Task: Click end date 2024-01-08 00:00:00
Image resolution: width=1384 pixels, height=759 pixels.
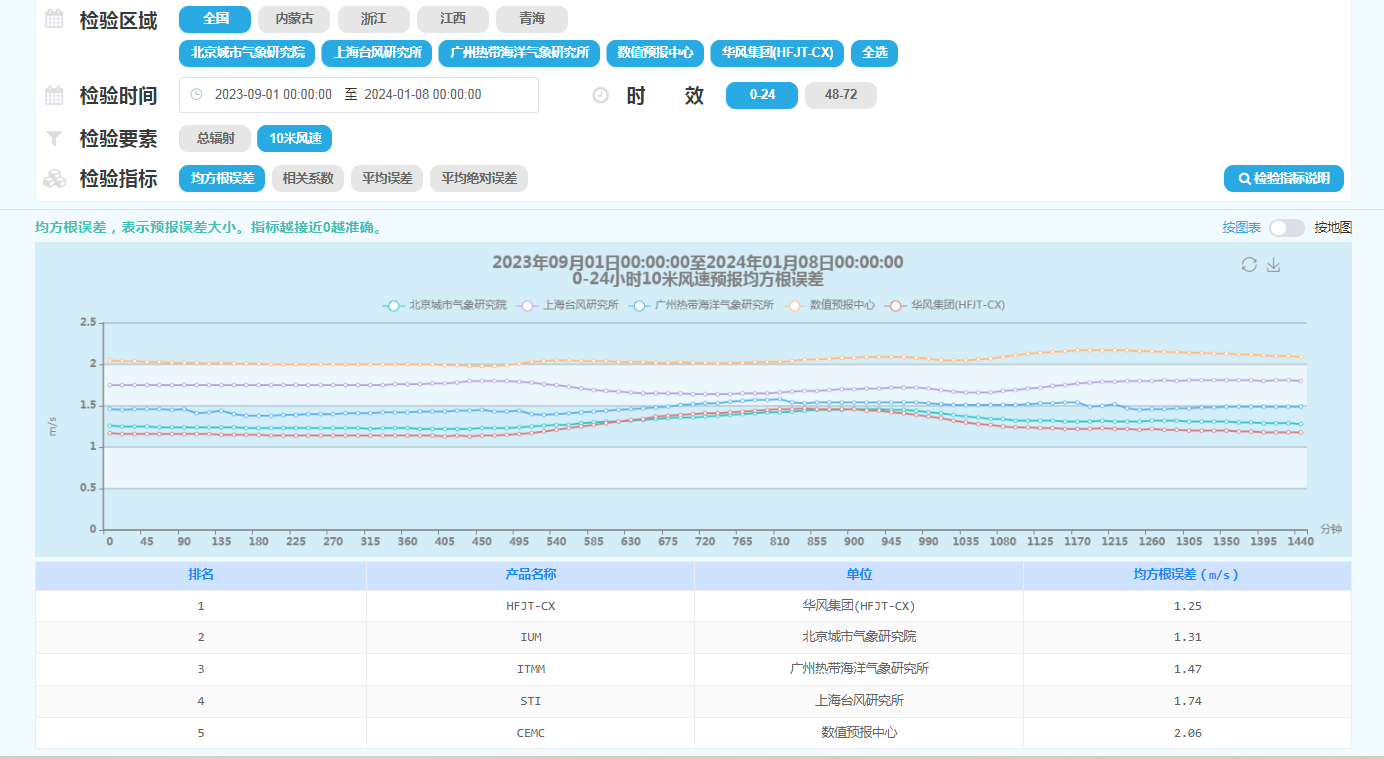Action: coord(422,95)
